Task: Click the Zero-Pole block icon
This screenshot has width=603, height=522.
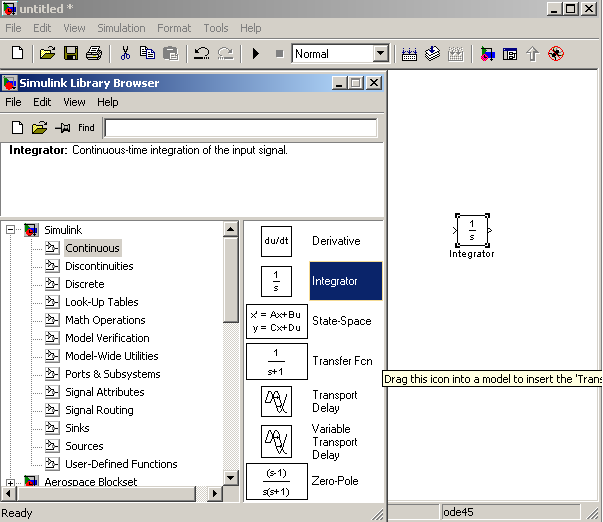Action: pos(277,482)
